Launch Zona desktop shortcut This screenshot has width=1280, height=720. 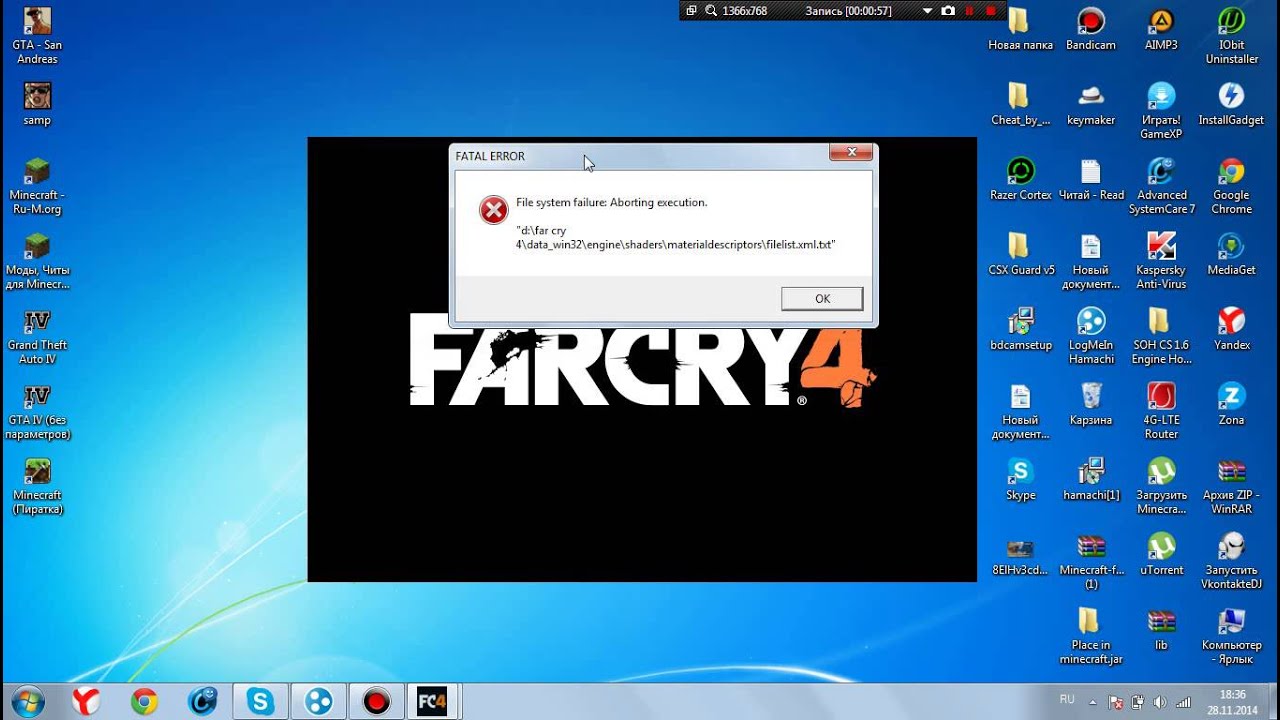pyautogui.click(x=1231, y=404)
